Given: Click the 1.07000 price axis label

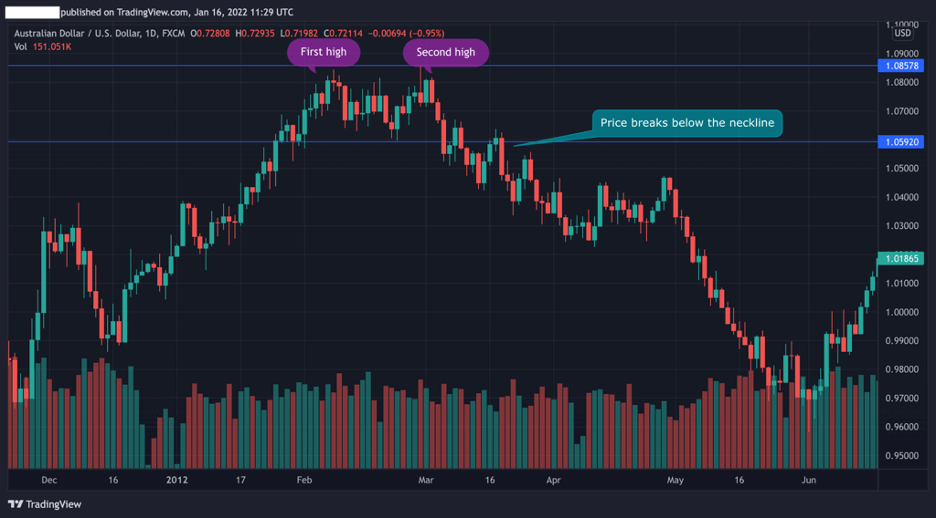Looking at the screenshot, I should click(901, 112).
